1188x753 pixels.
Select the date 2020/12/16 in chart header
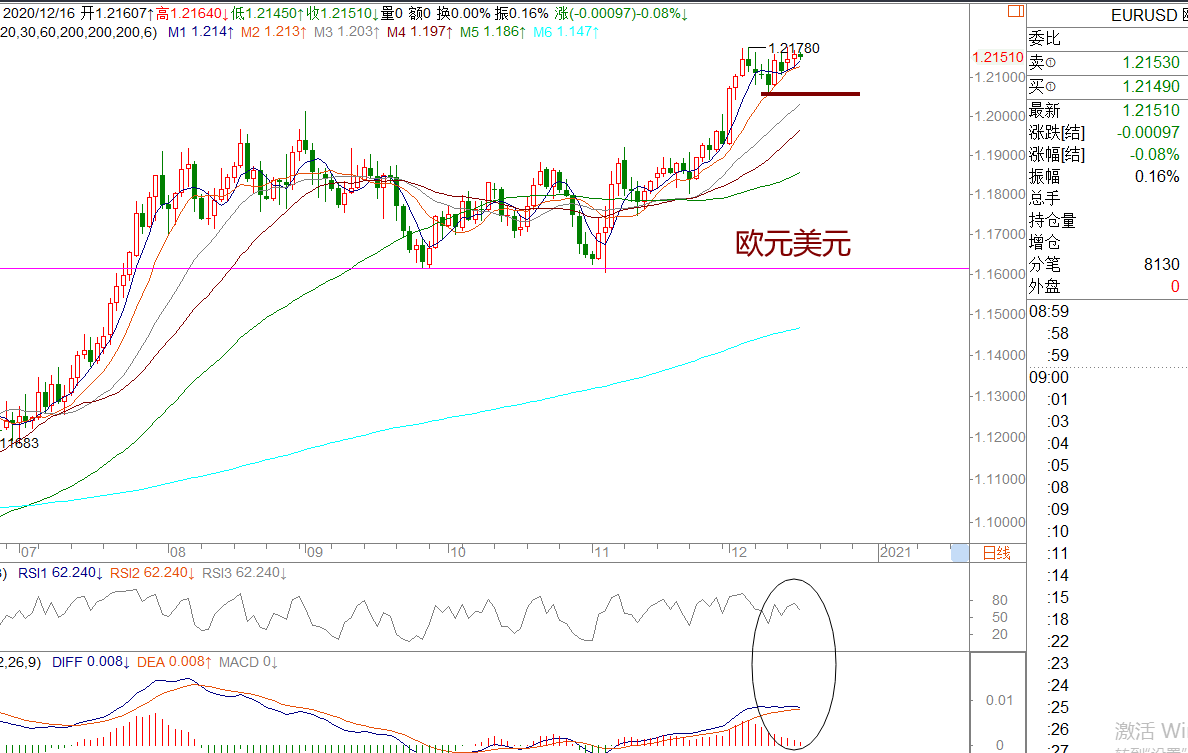click(41, 13)
